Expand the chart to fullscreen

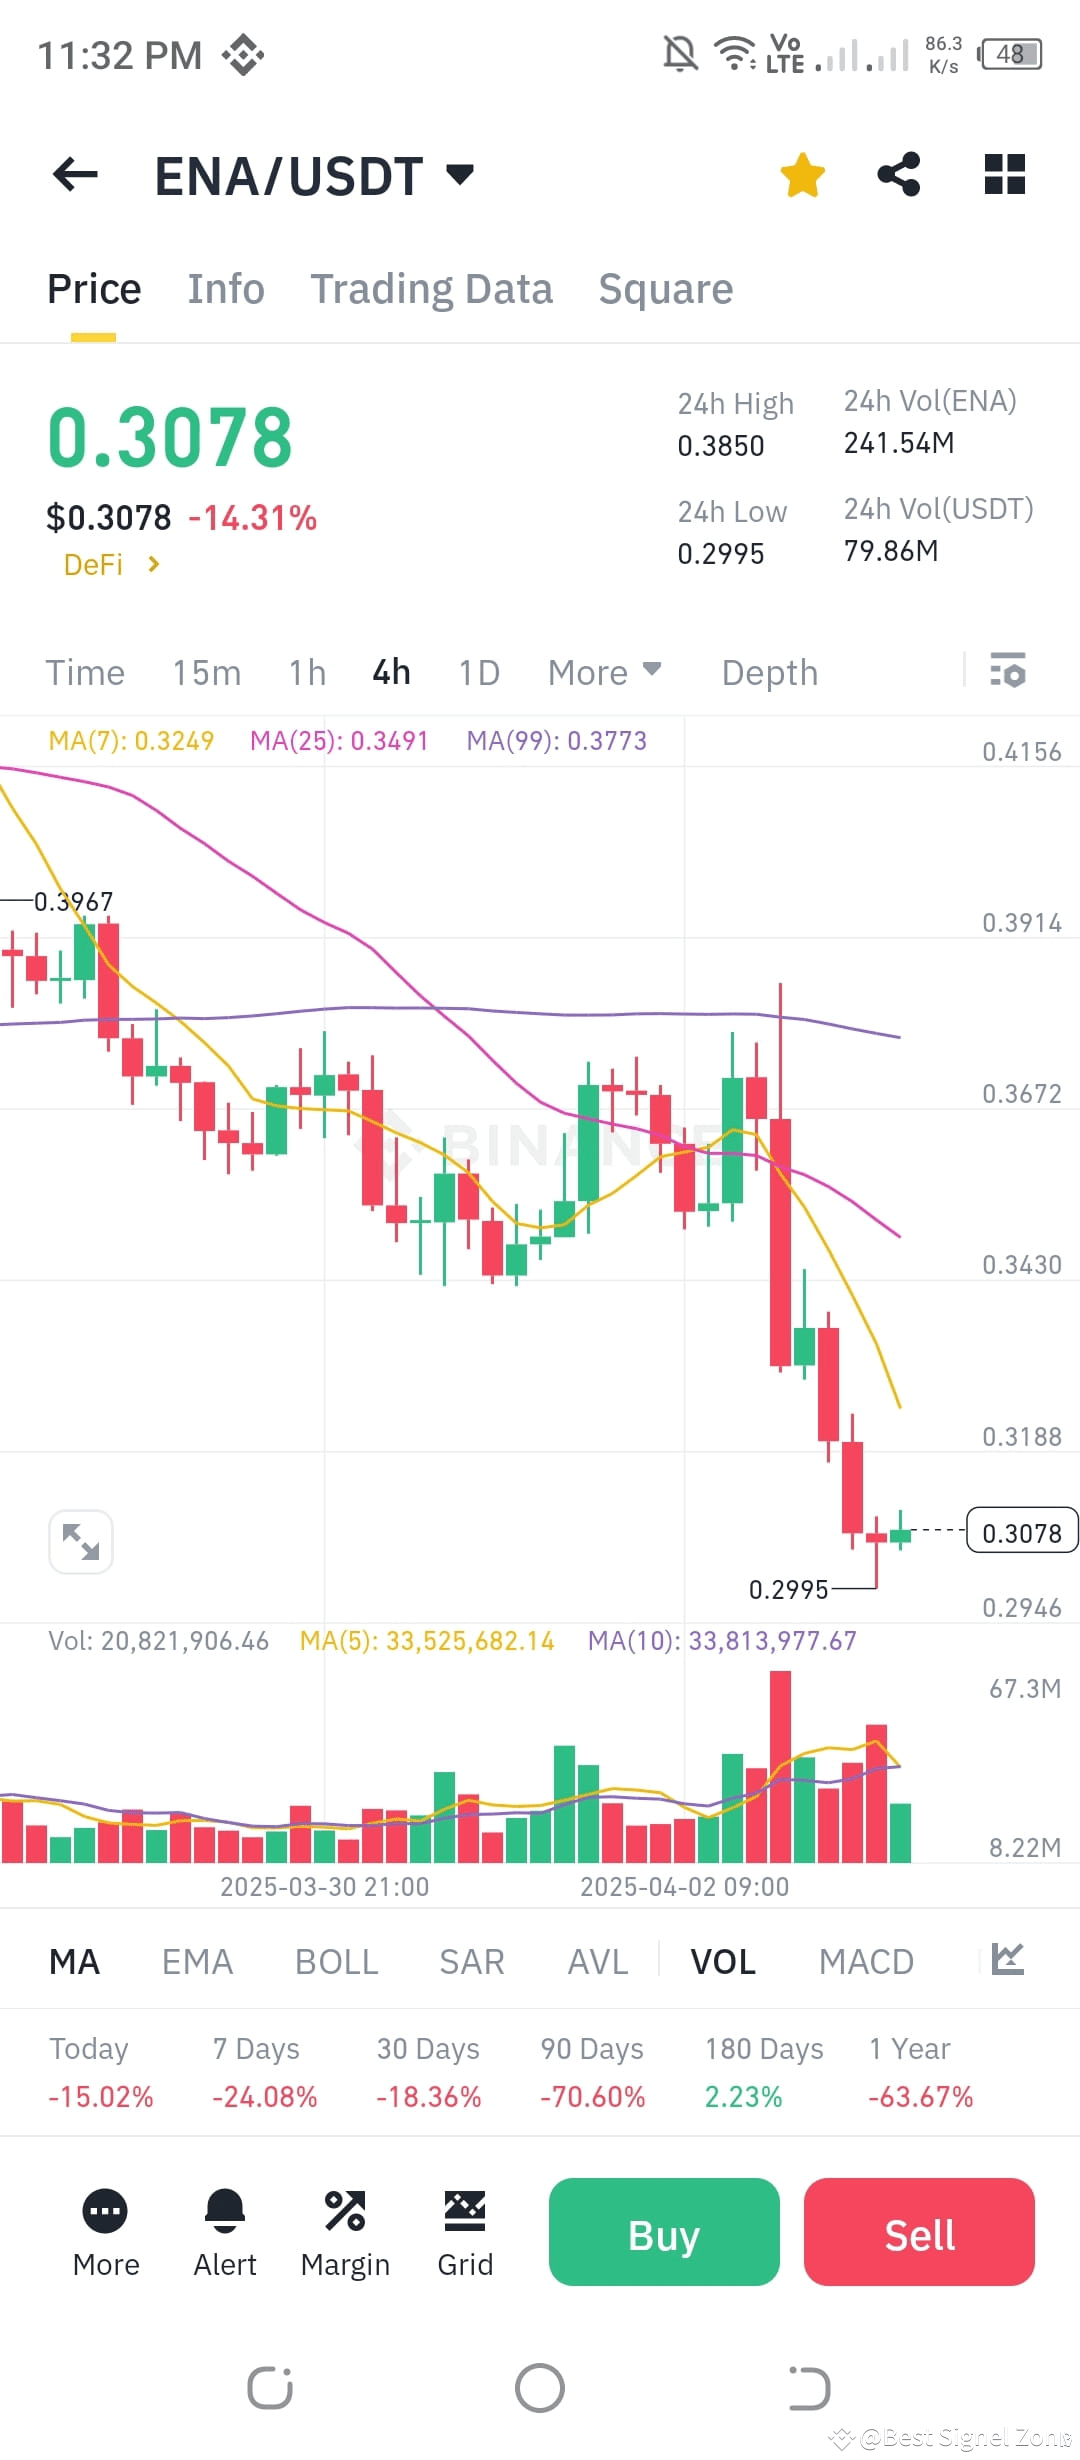click(x=80, y=1541)
